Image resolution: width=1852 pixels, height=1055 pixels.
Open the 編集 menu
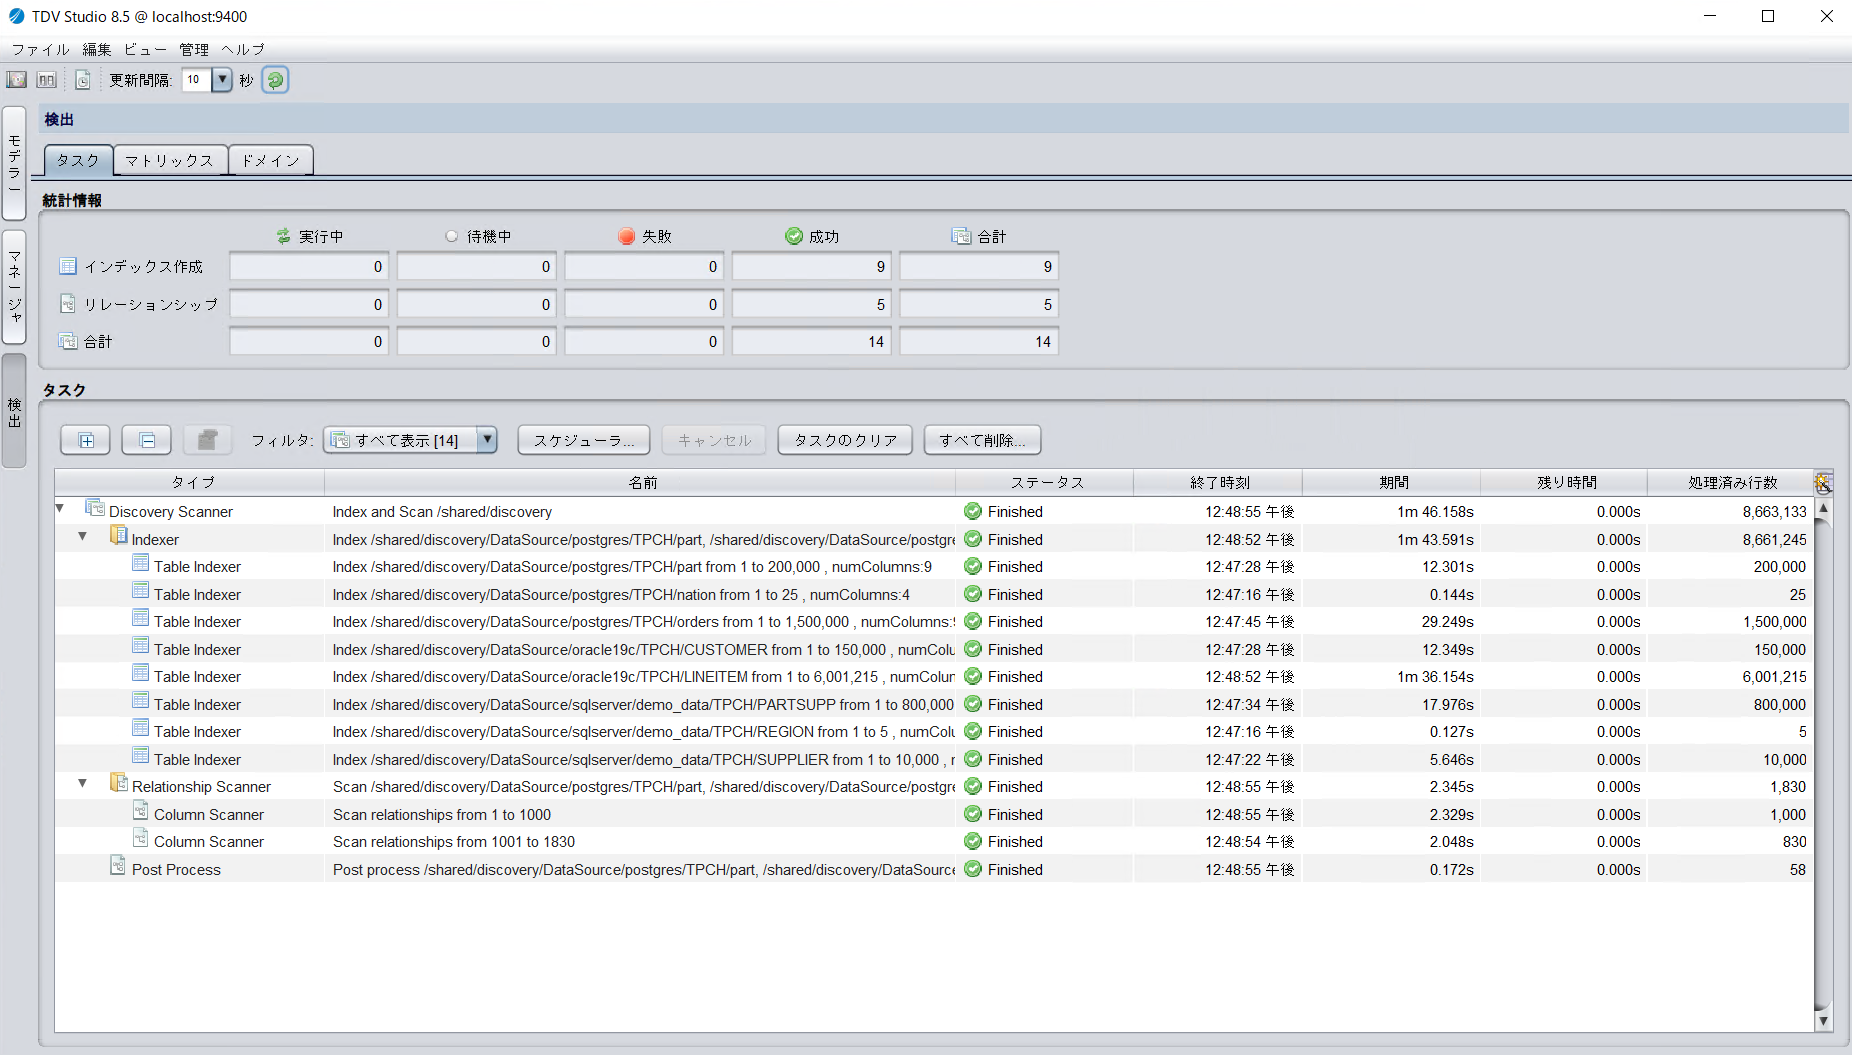(97, 49)
